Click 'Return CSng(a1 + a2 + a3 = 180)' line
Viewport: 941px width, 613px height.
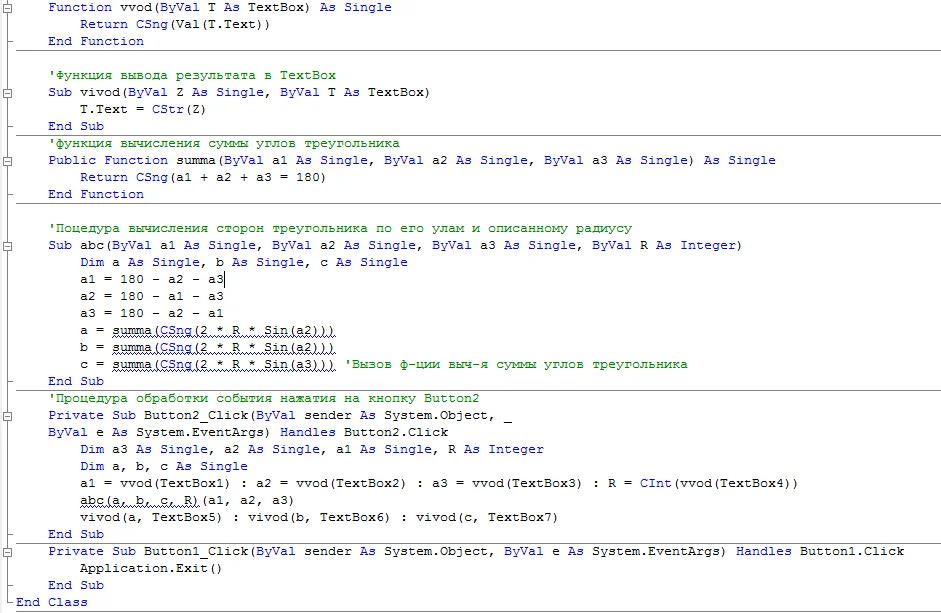(x=203, y=178)
